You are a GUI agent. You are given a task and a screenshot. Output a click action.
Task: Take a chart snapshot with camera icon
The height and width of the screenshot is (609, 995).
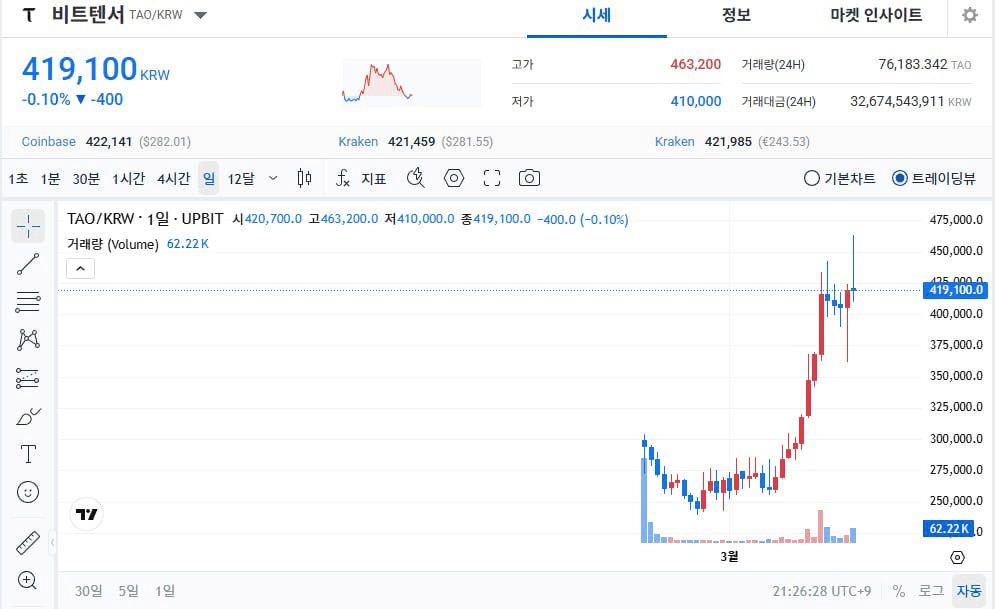tap(529, 178)
